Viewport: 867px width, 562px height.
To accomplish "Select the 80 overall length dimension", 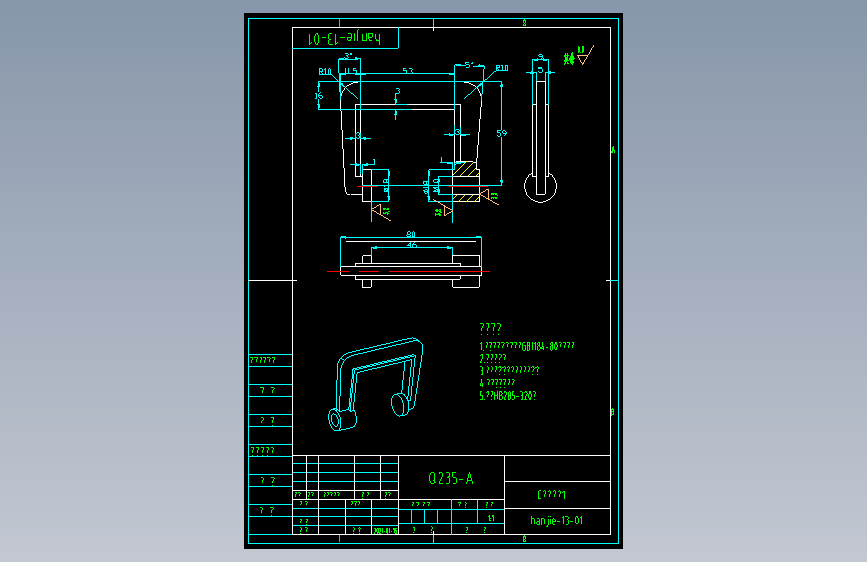I will click(x=410, y=234).
